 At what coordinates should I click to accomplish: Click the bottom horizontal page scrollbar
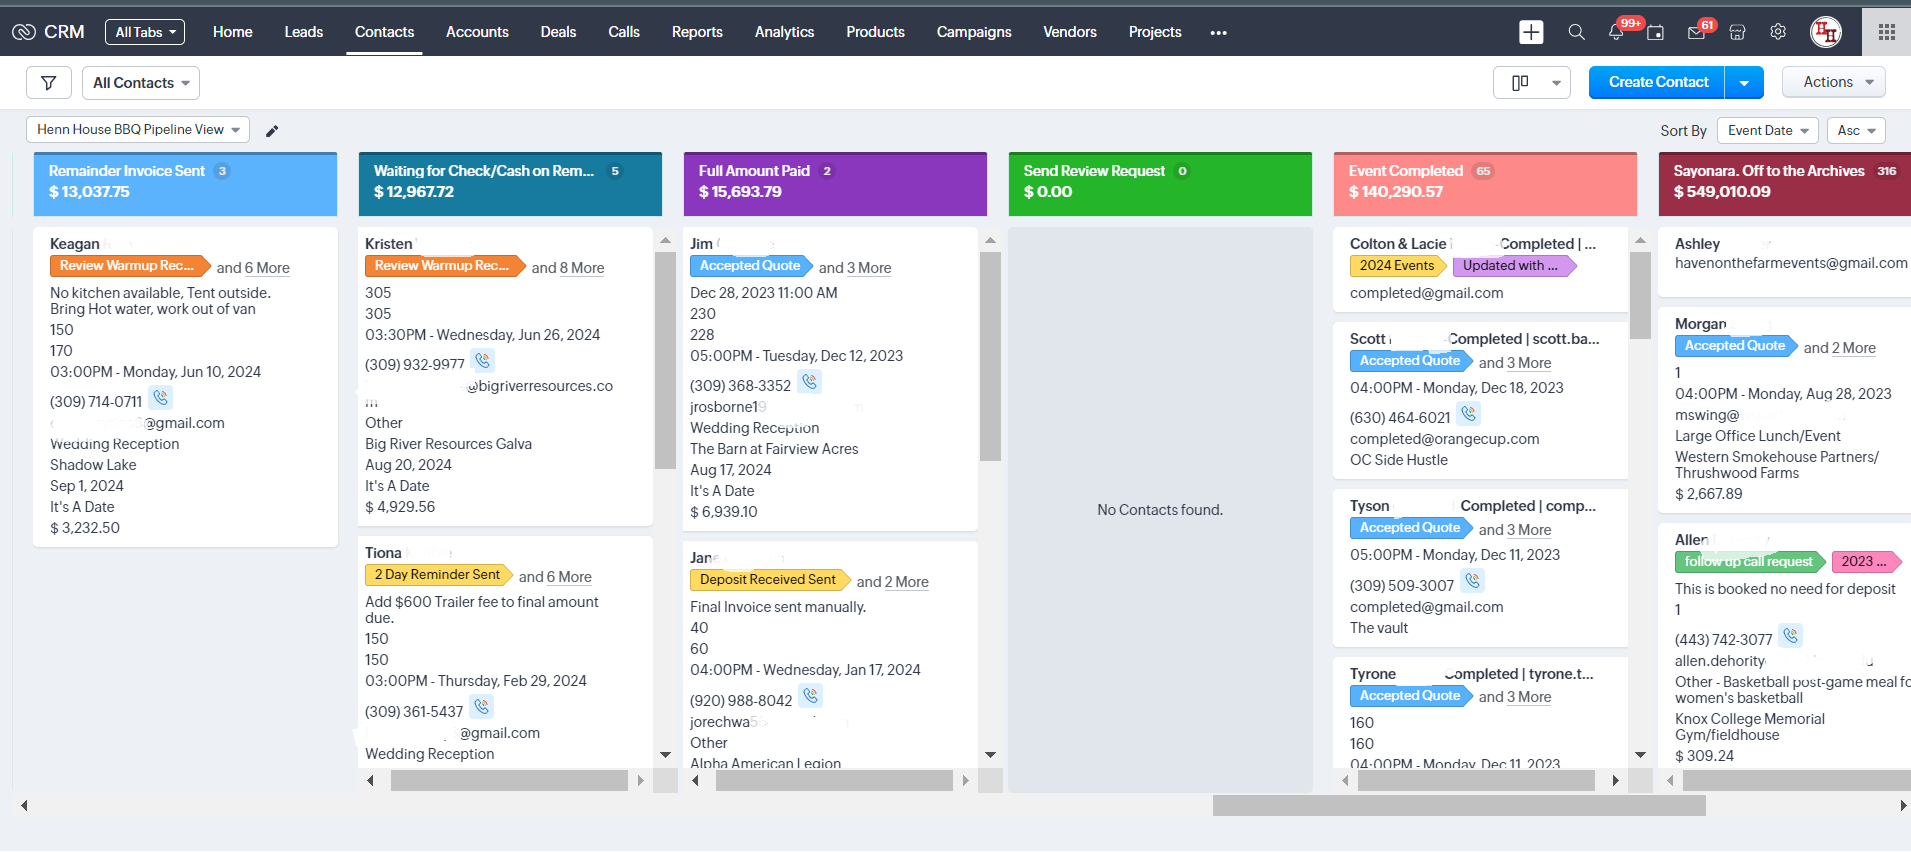tap(1458, 806)
